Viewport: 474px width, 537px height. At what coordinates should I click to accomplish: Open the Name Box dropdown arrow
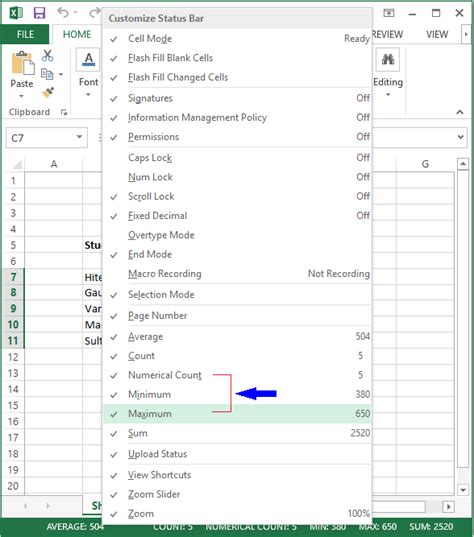pyautogui.click(x=79, y=137)
